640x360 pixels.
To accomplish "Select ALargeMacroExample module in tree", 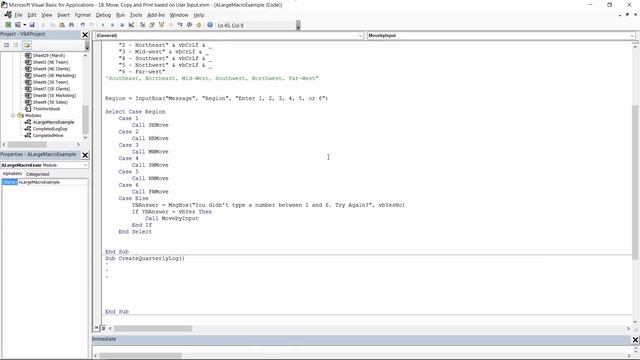I will click(53, 122).
